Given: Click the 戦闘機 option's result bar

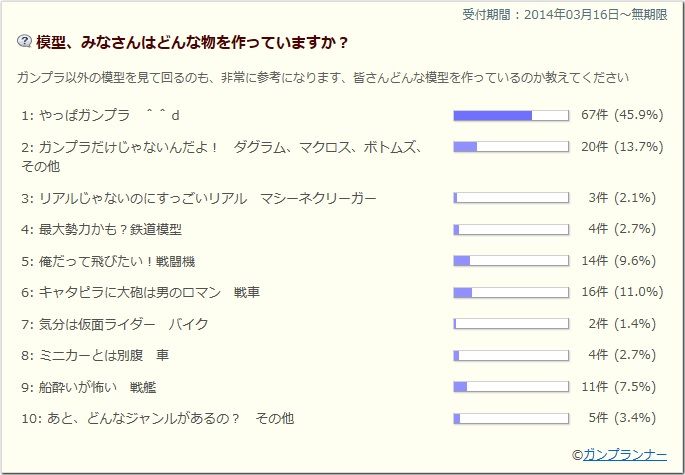Looking at the screenshot, I should tap(511, 261).
